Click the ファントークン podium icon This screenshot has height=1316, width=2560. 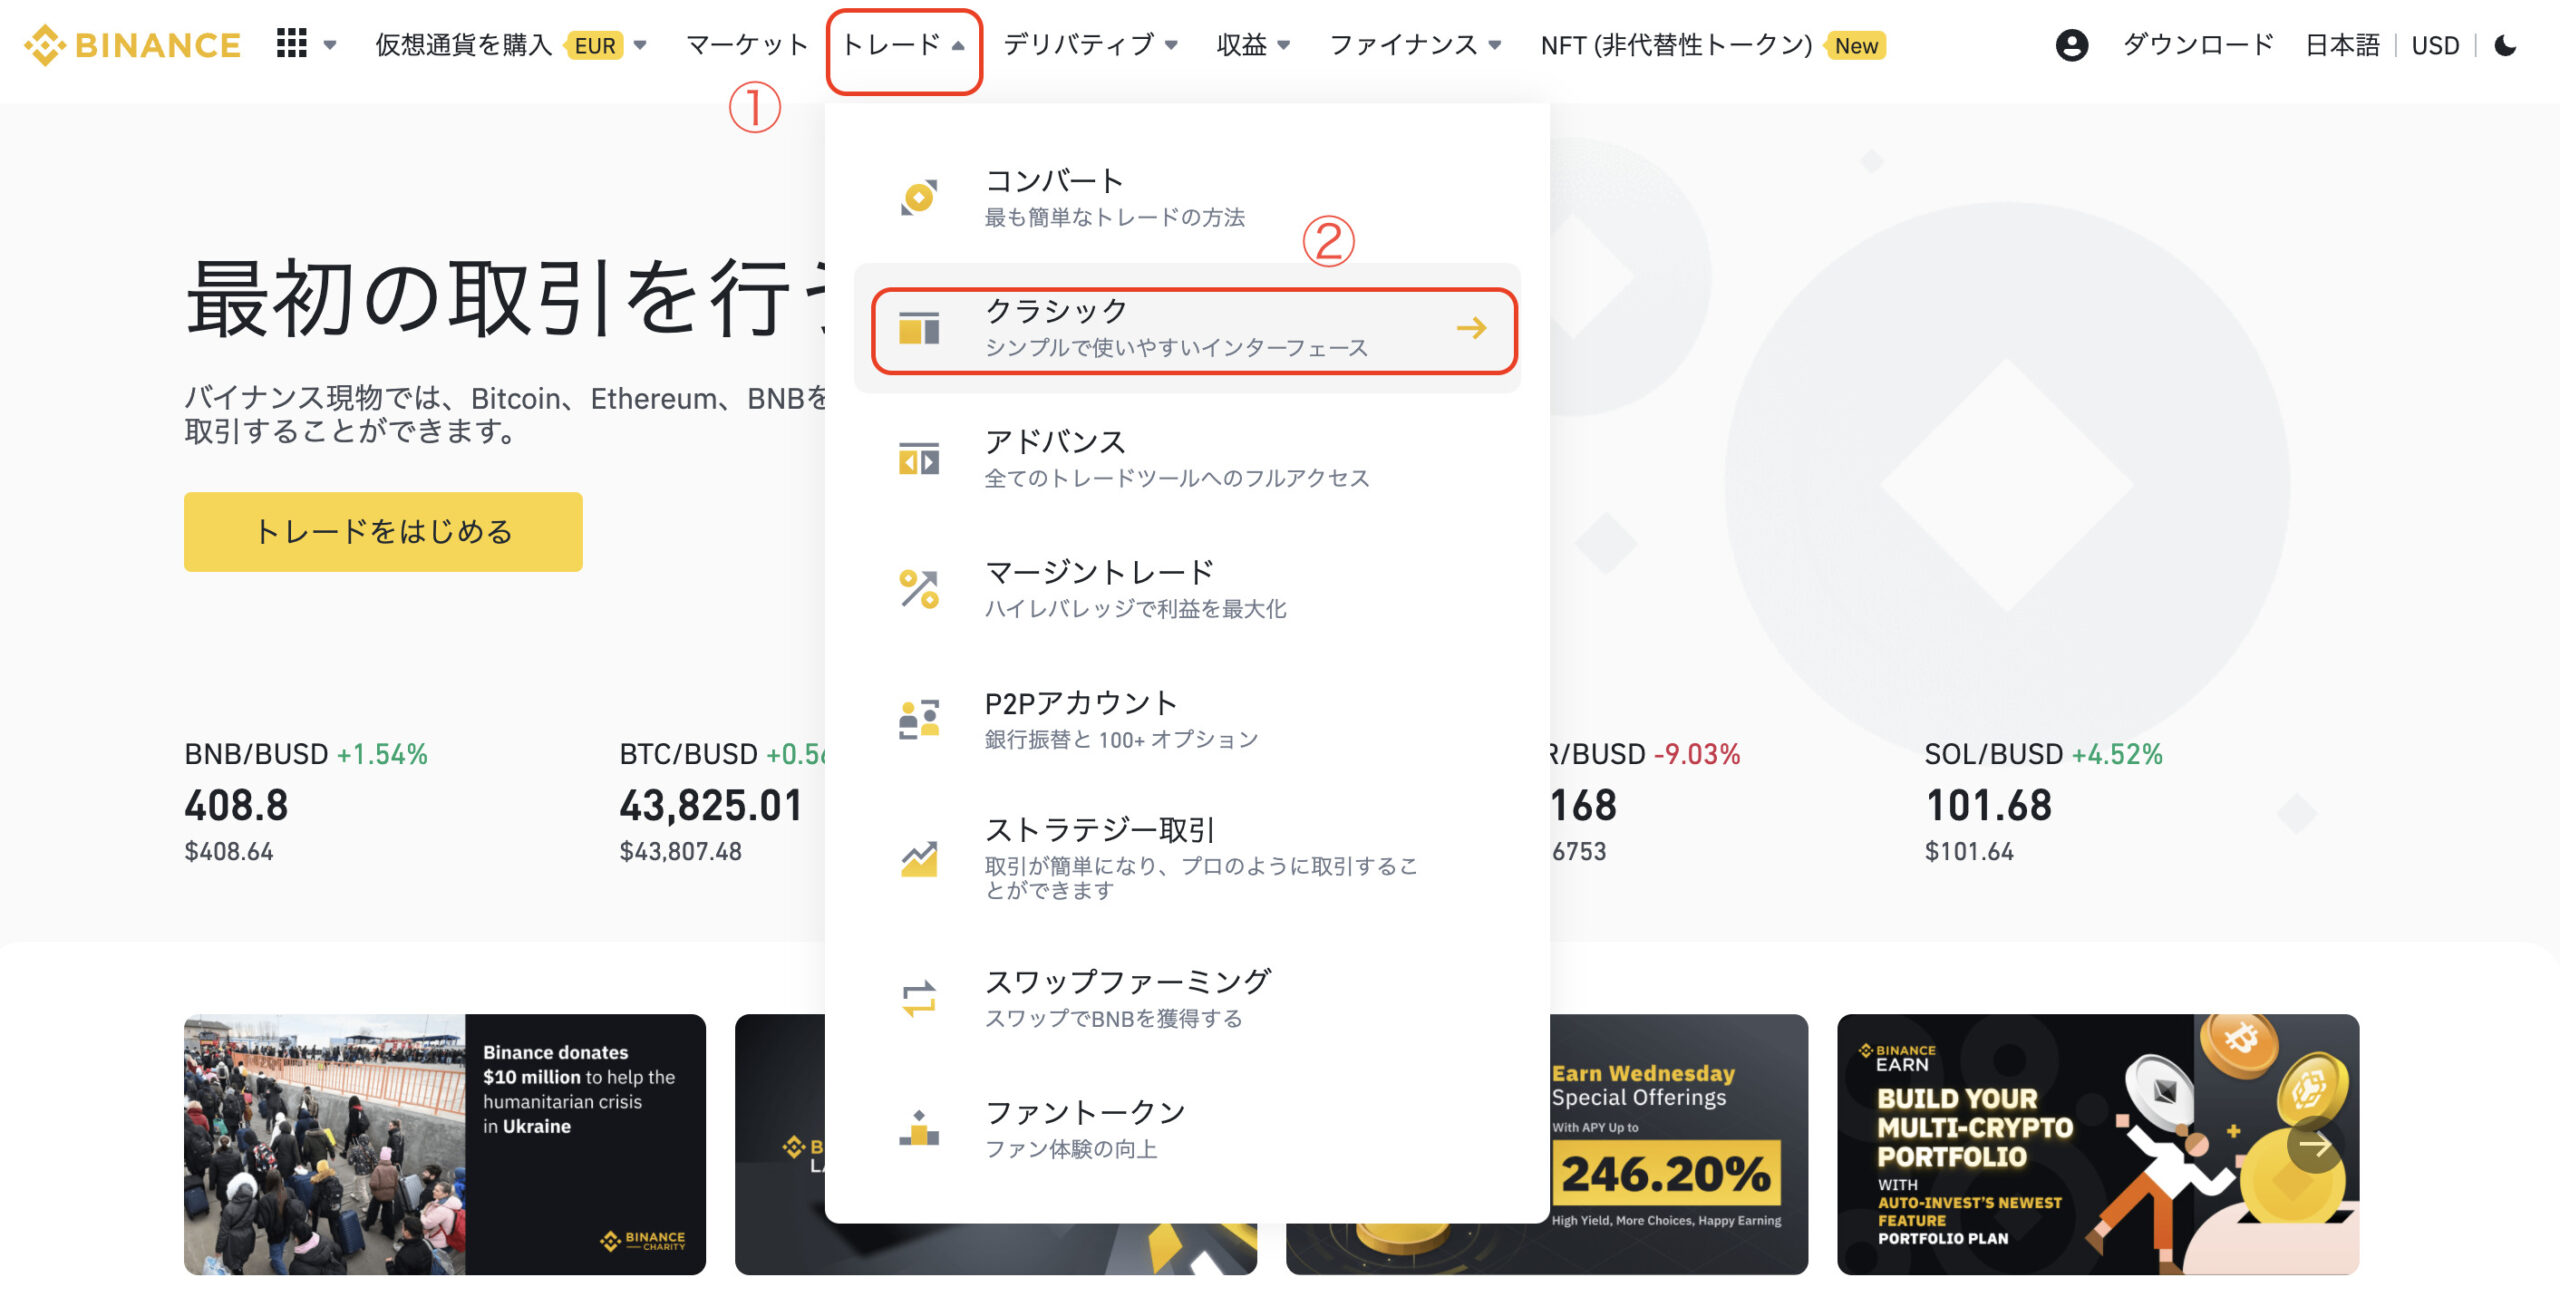(919, 1128)
